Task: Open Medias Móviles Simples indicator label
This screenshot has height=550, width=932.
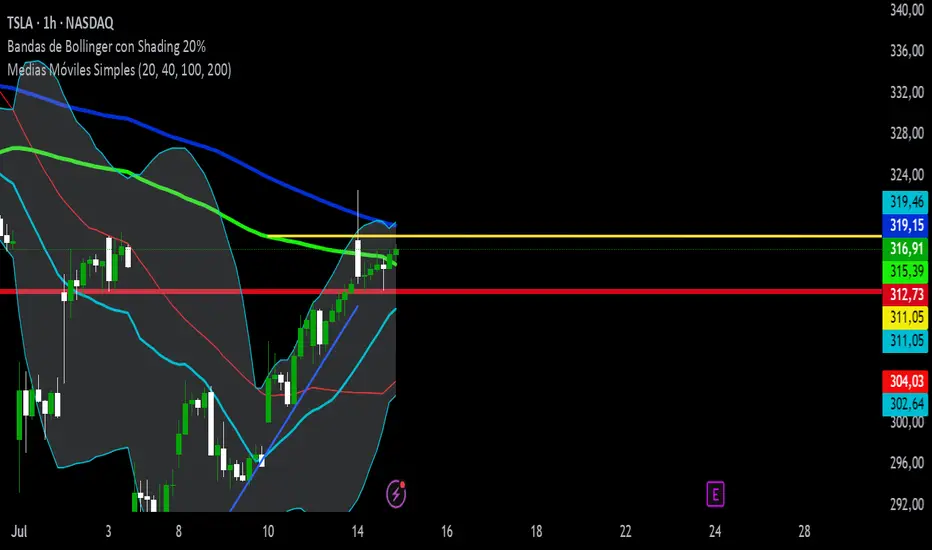Action: 119,70
